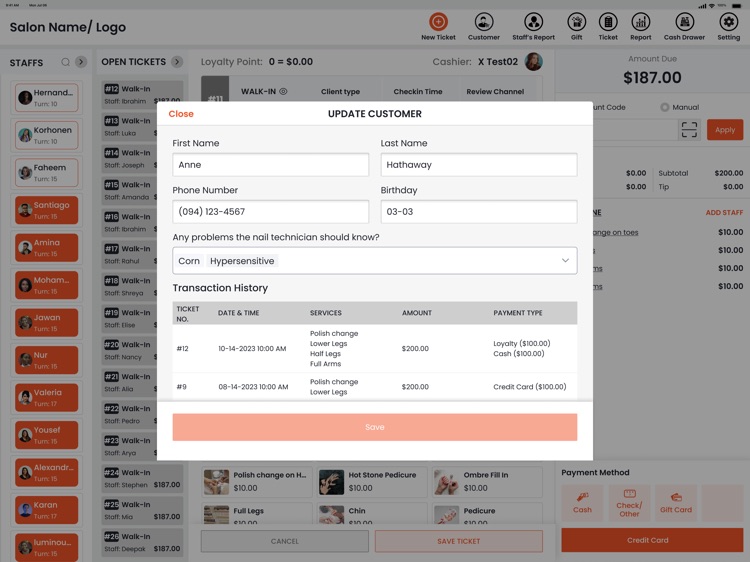Select Ombre Fill In service
Viewport: 750px width, 562px height.
(487, 482)
